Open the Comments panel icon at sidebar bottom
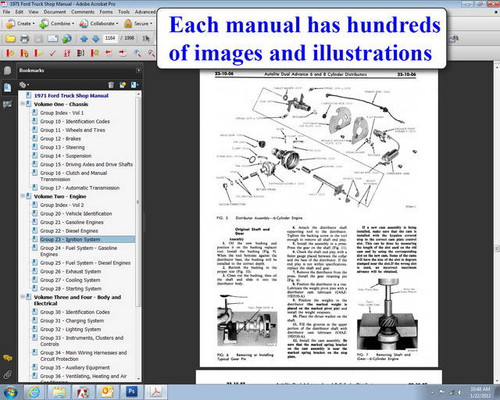 pyautogui.click(x=7, y=358)
